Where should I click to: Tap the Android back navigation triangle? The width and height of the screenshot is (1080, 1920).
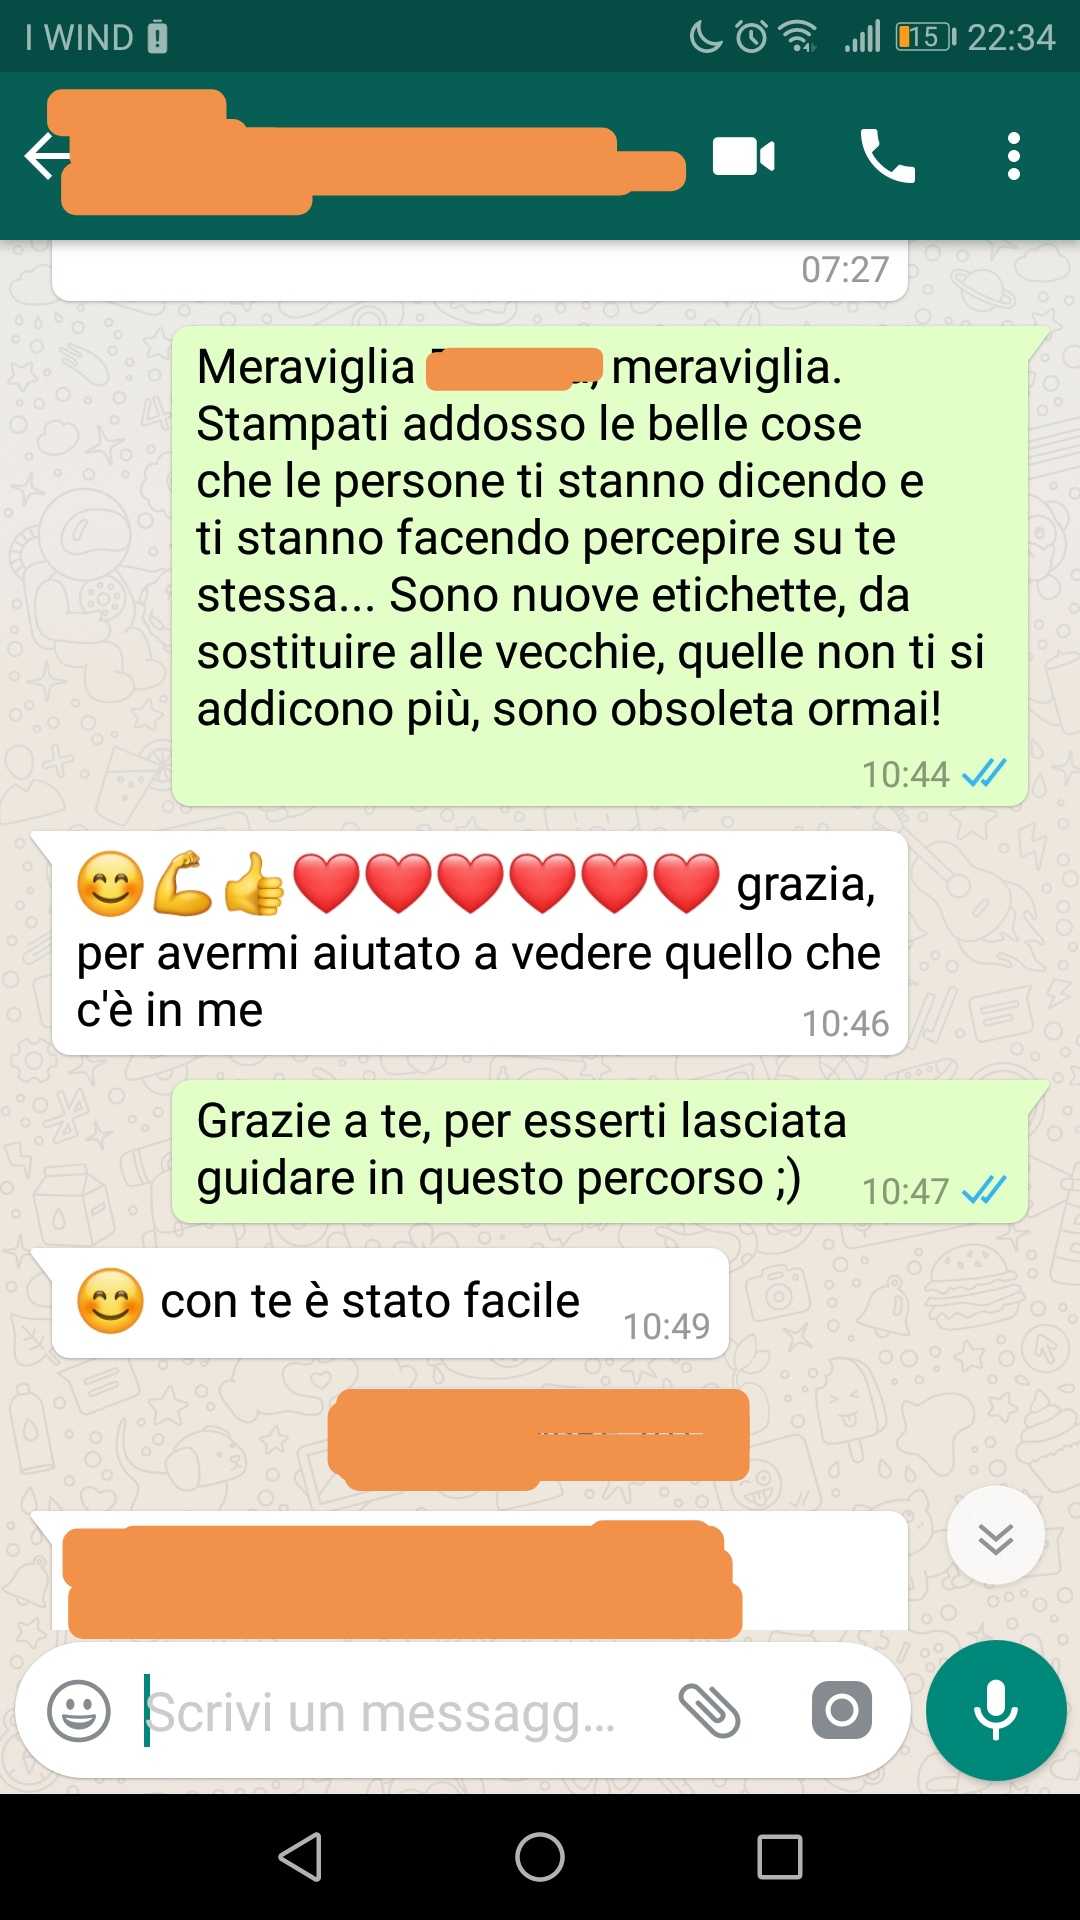(300, 1857)
